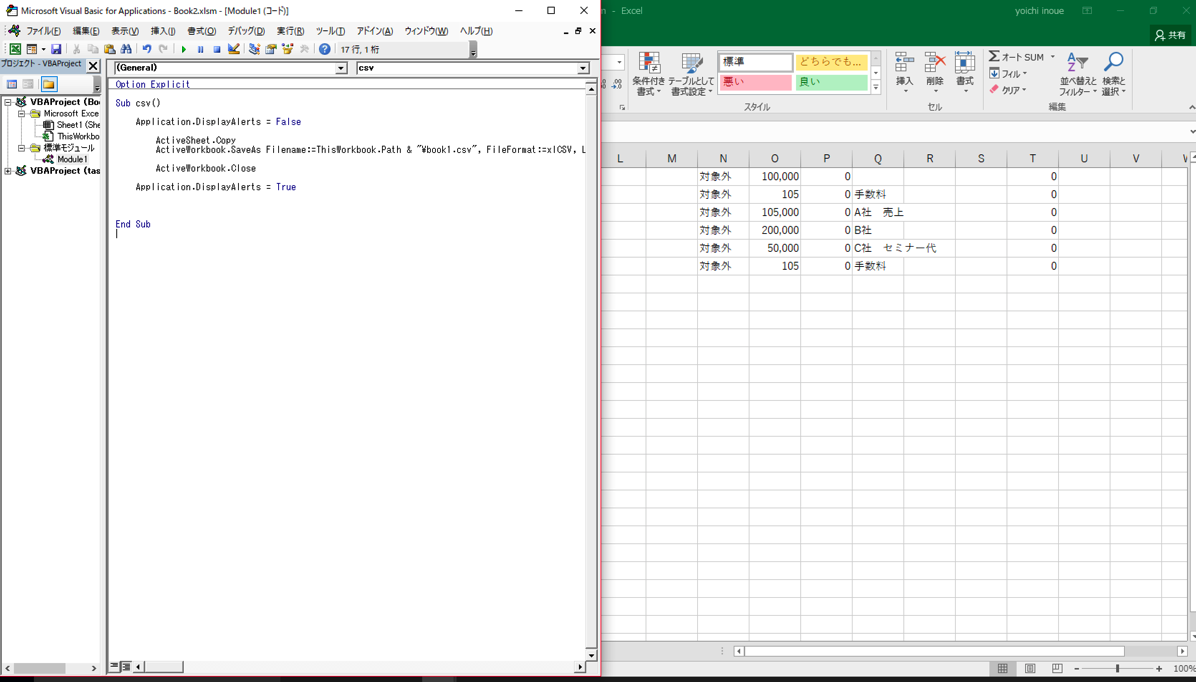Click the Copy icon in VBA toolbar

click(x=93, y=49)
